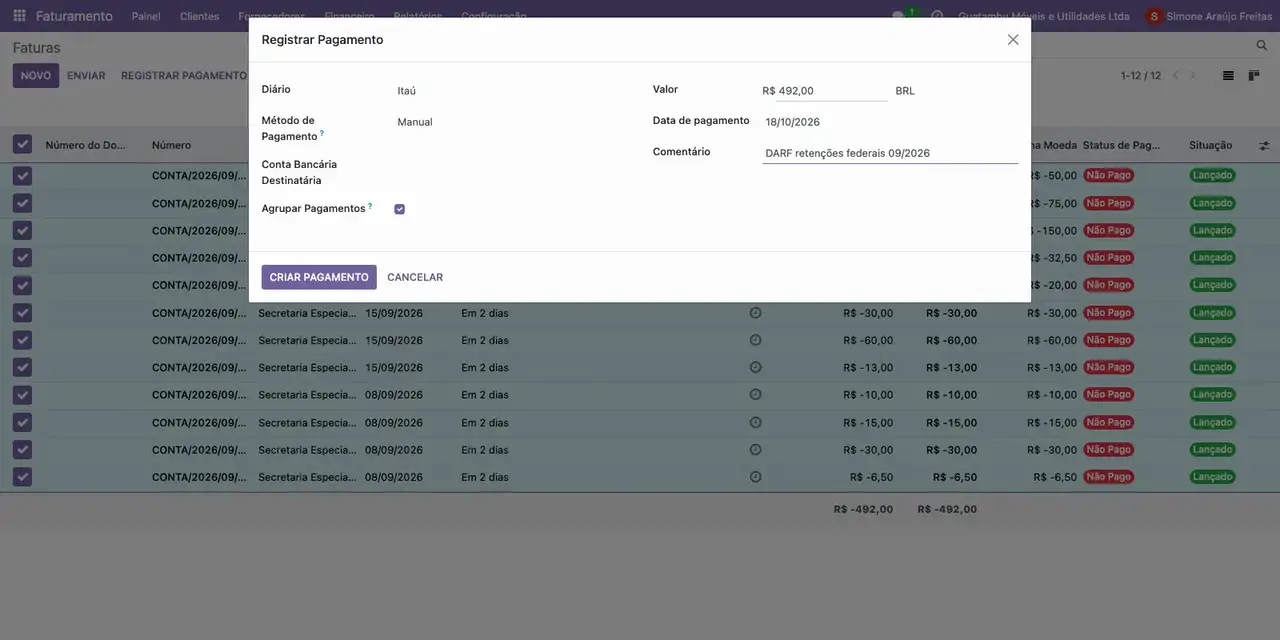This screenshot has height=640, width=1280.
Task: Click the REGISTRAR PAGAMENTO toolbar button
Action: click(183, 76)
